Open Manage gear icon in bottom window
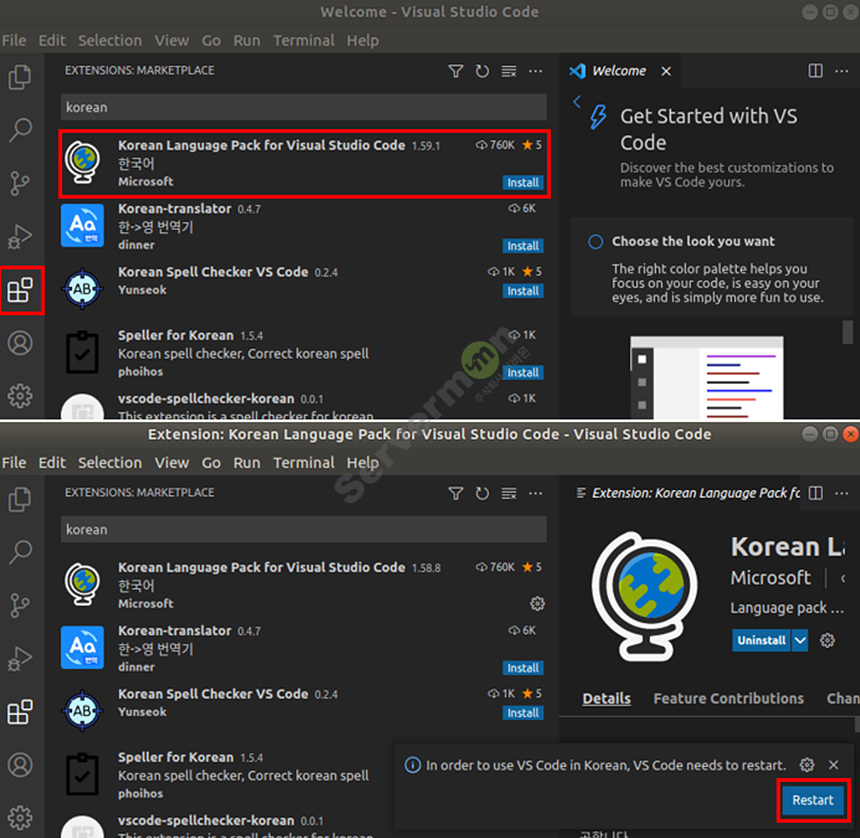Screen dimensions: 860x838 click(x=20, y=818)
